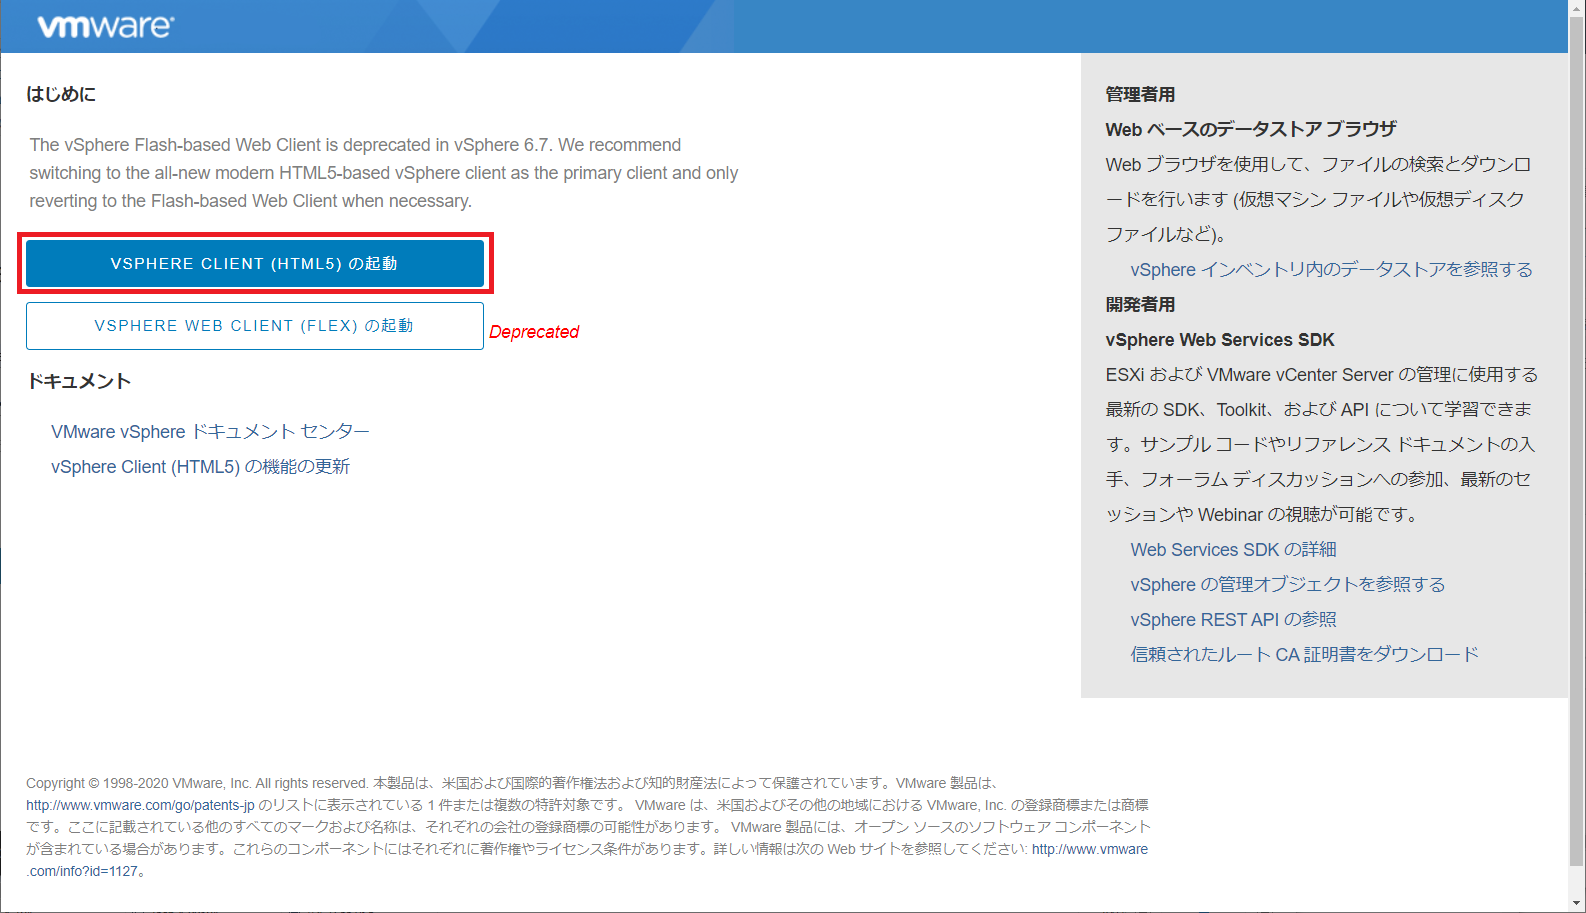This screenshot has width=1586, height=913.
Task: Open Web Services SDK の詳細 link
Action: point(1233,549)
